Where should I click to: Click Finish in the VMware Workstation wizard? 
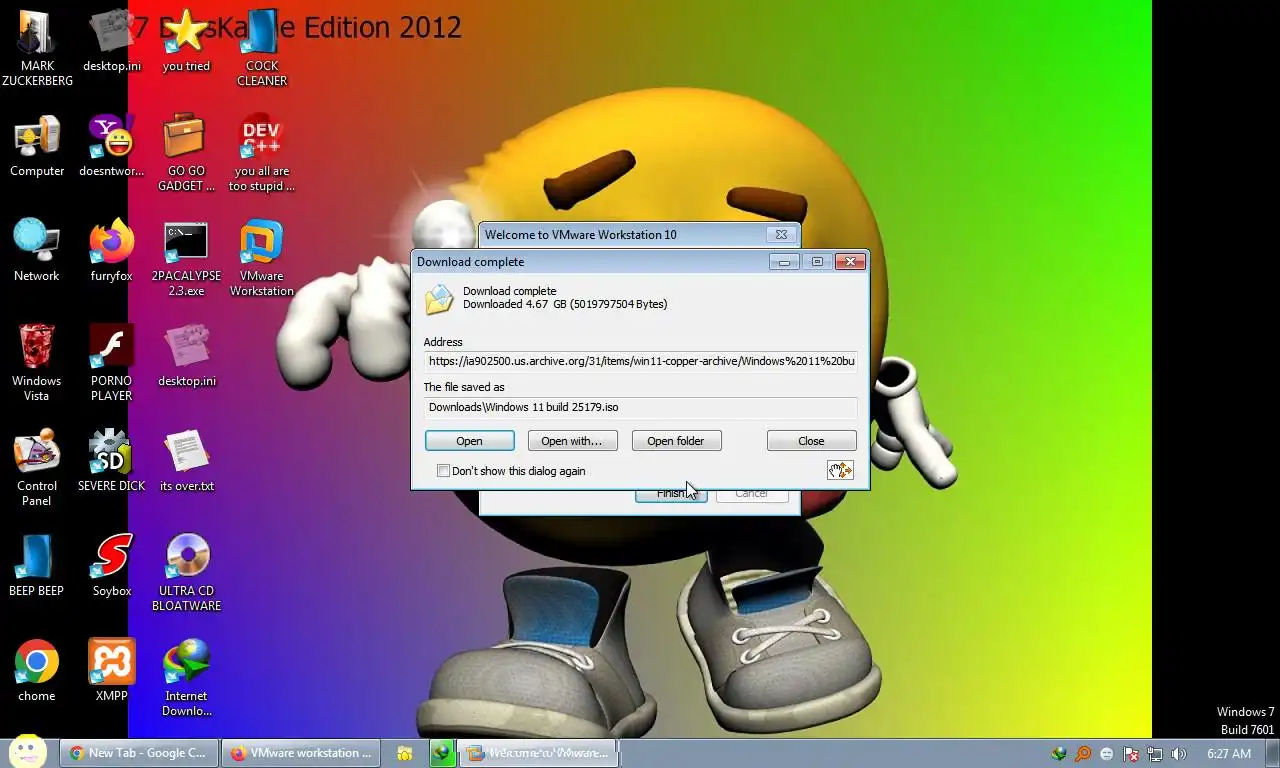click(x=671, y=494)
